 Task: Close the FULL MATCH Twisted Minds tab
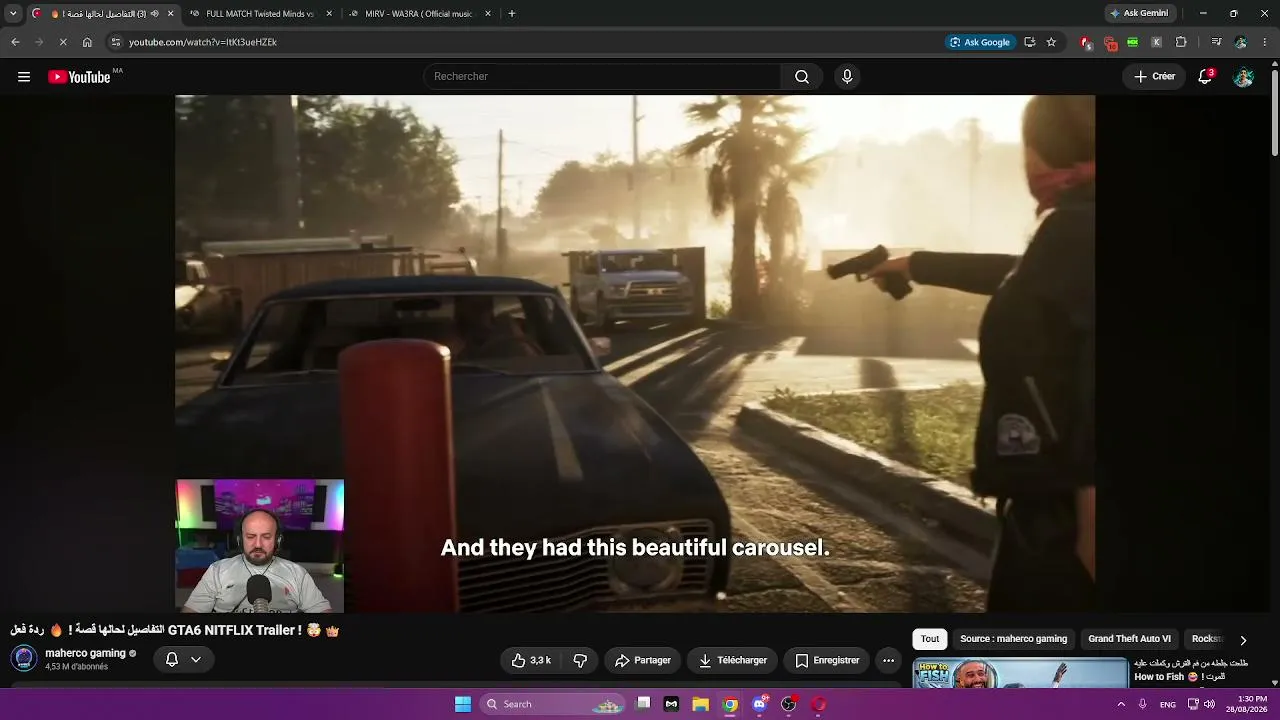click(x=329, y=14)
